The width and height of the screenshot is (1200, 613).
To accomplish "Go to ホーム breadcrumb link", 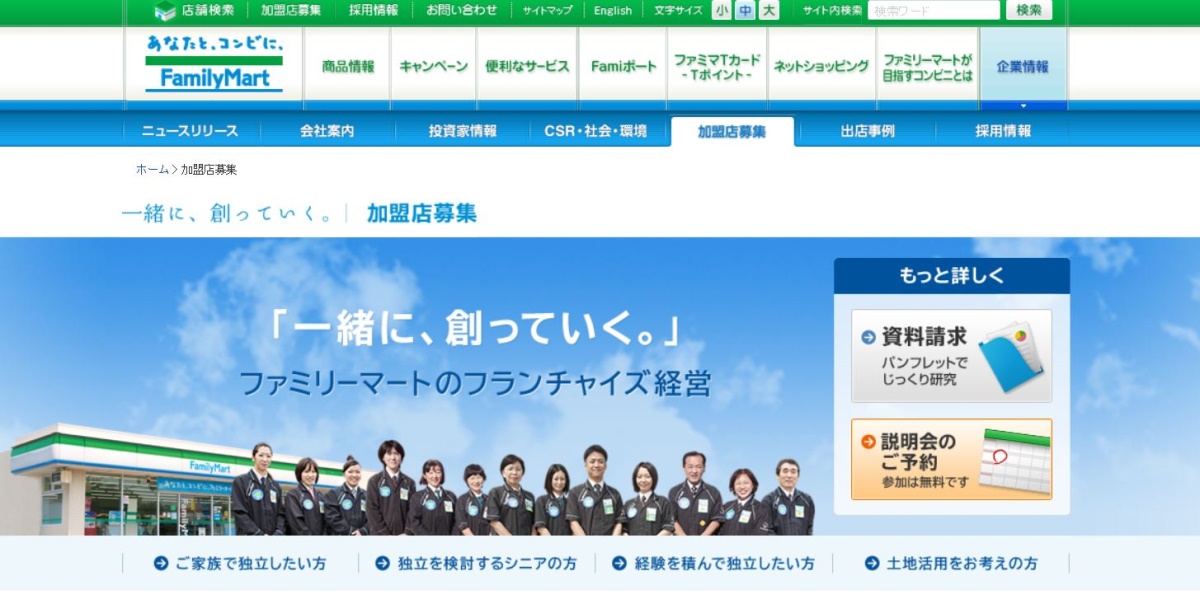I will point(152,170).
